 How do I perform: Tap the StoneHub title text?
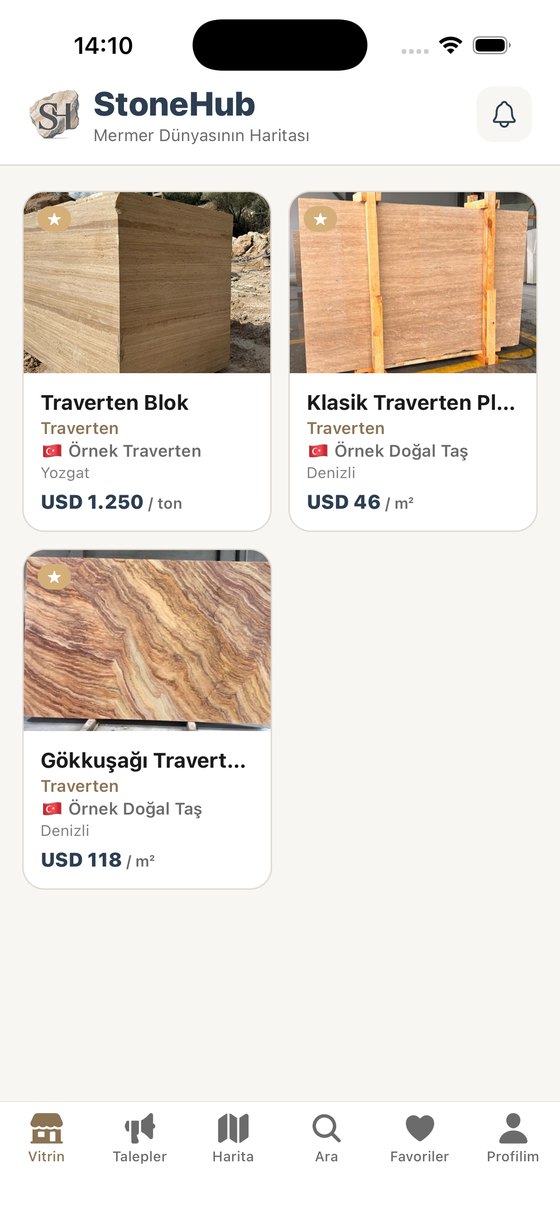tap(174, 104)
